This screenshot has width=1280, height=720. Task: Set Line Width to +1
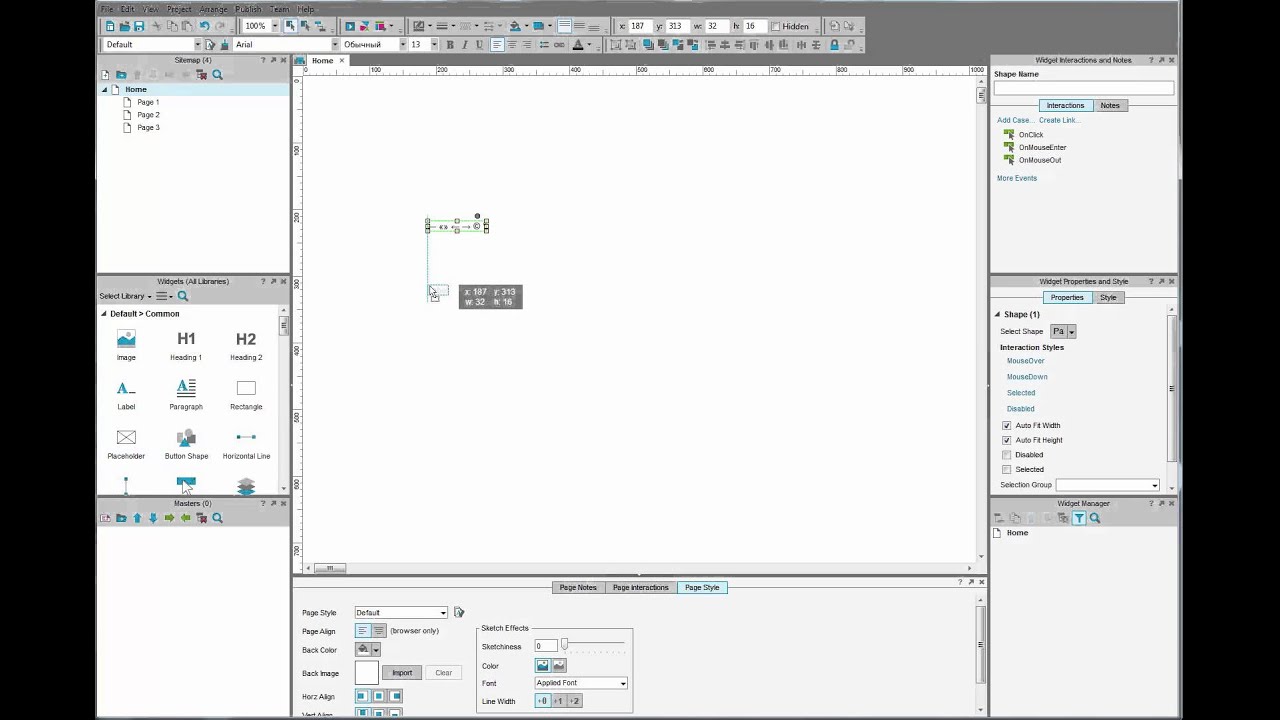[558, 701]
